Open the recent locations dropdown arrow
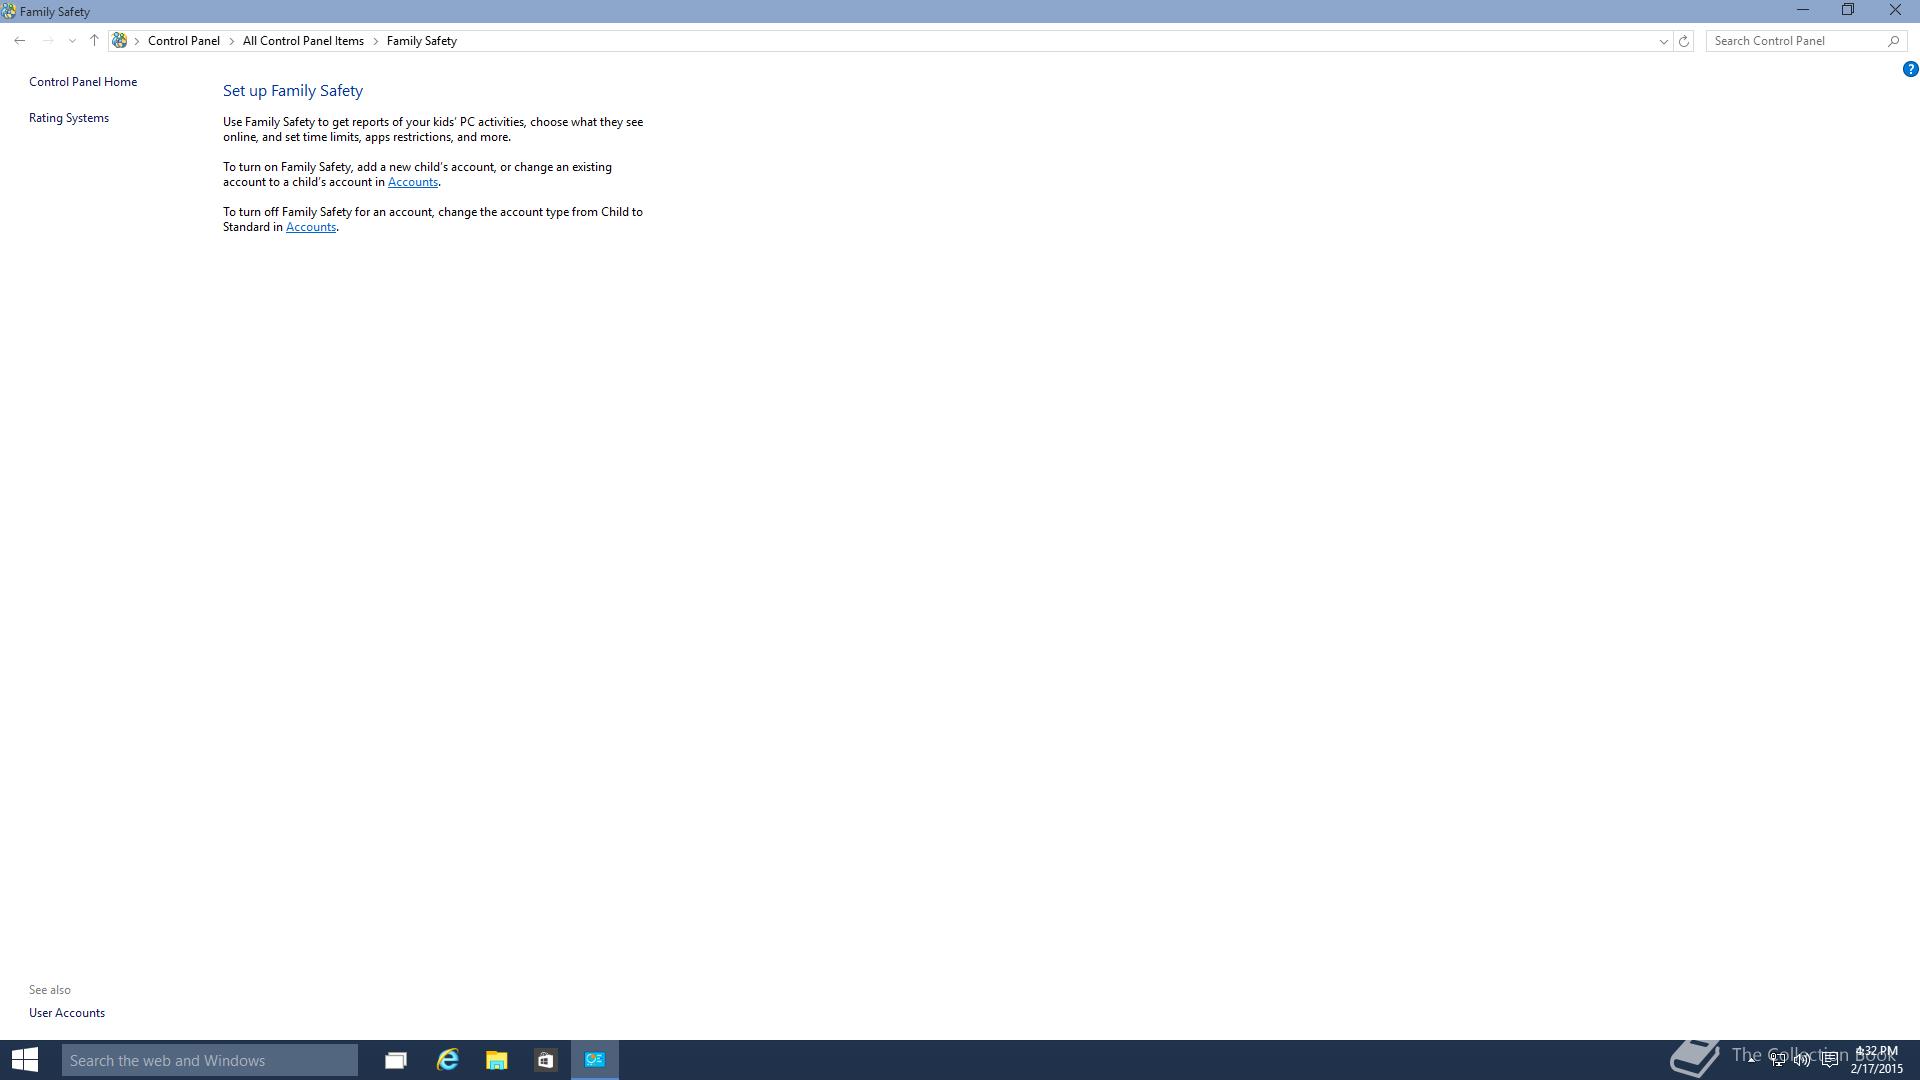 (72, 41)
